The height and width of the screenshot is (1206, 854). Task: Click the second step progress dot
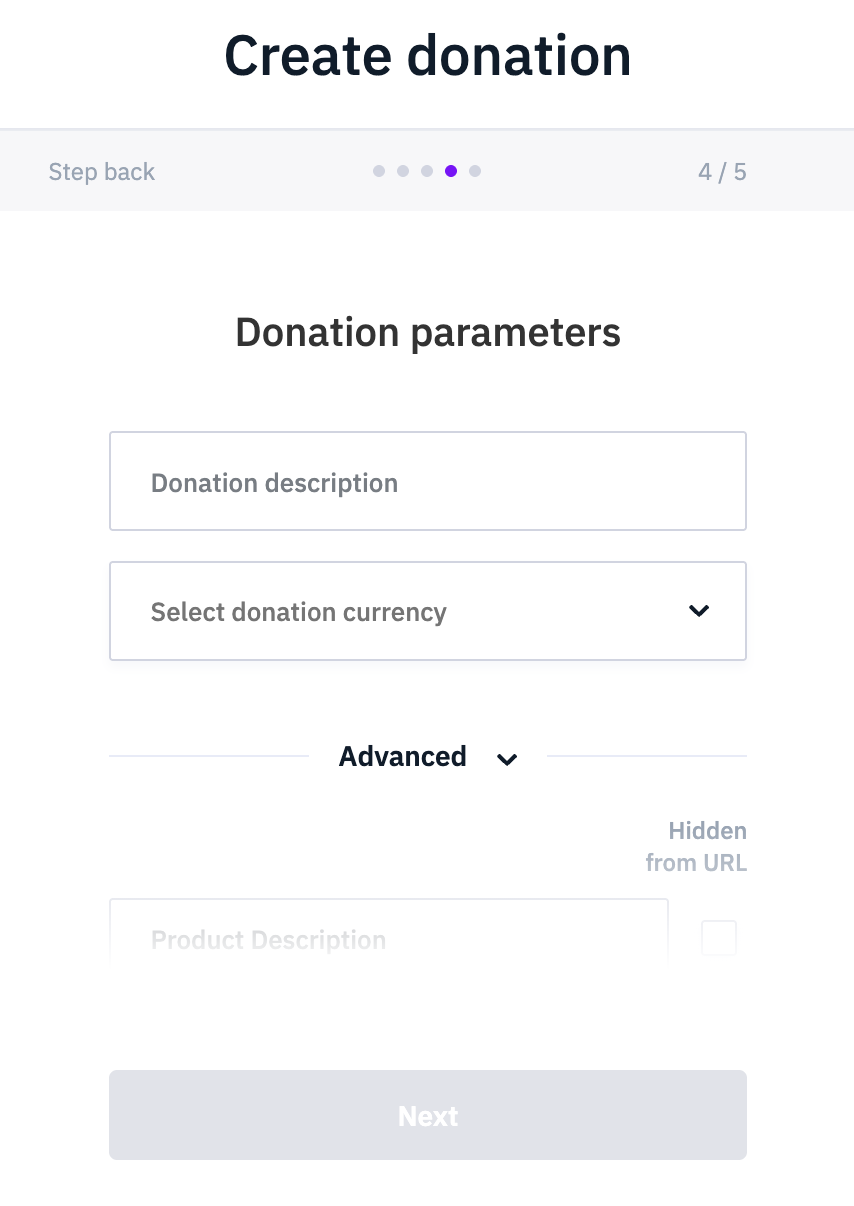[x=403, y=171]
